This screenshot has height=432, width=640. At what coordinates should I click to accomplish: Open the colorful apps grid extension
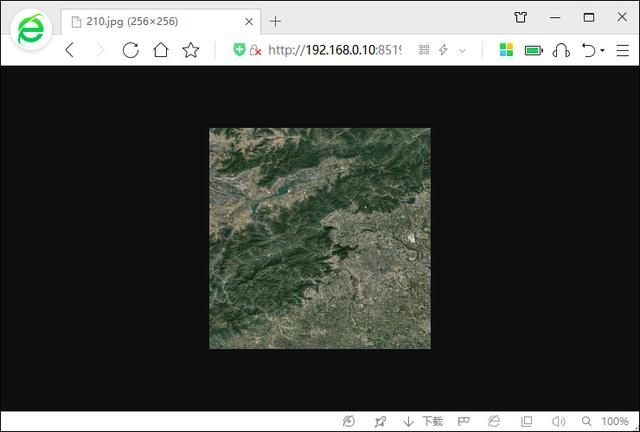506,50
